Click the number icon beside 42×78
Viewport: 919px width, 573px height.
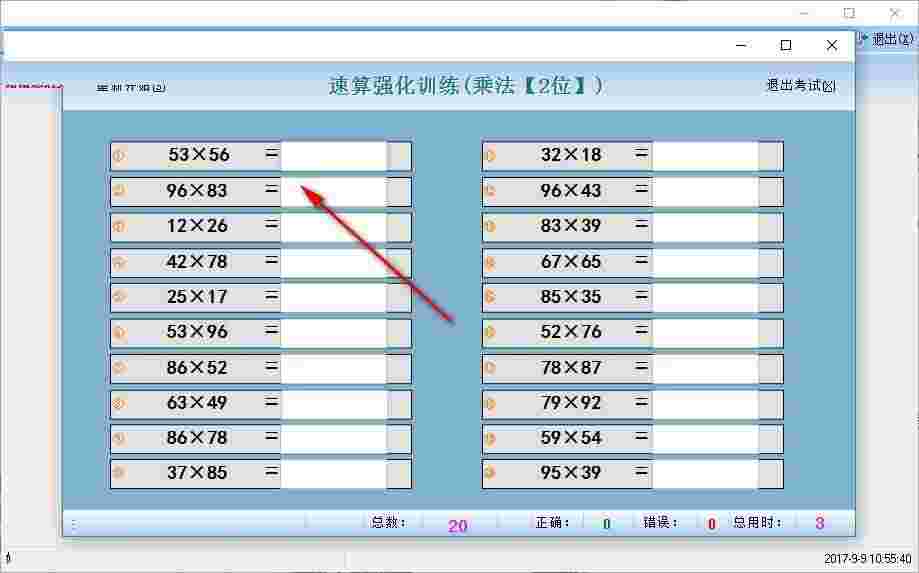(119, 262)
